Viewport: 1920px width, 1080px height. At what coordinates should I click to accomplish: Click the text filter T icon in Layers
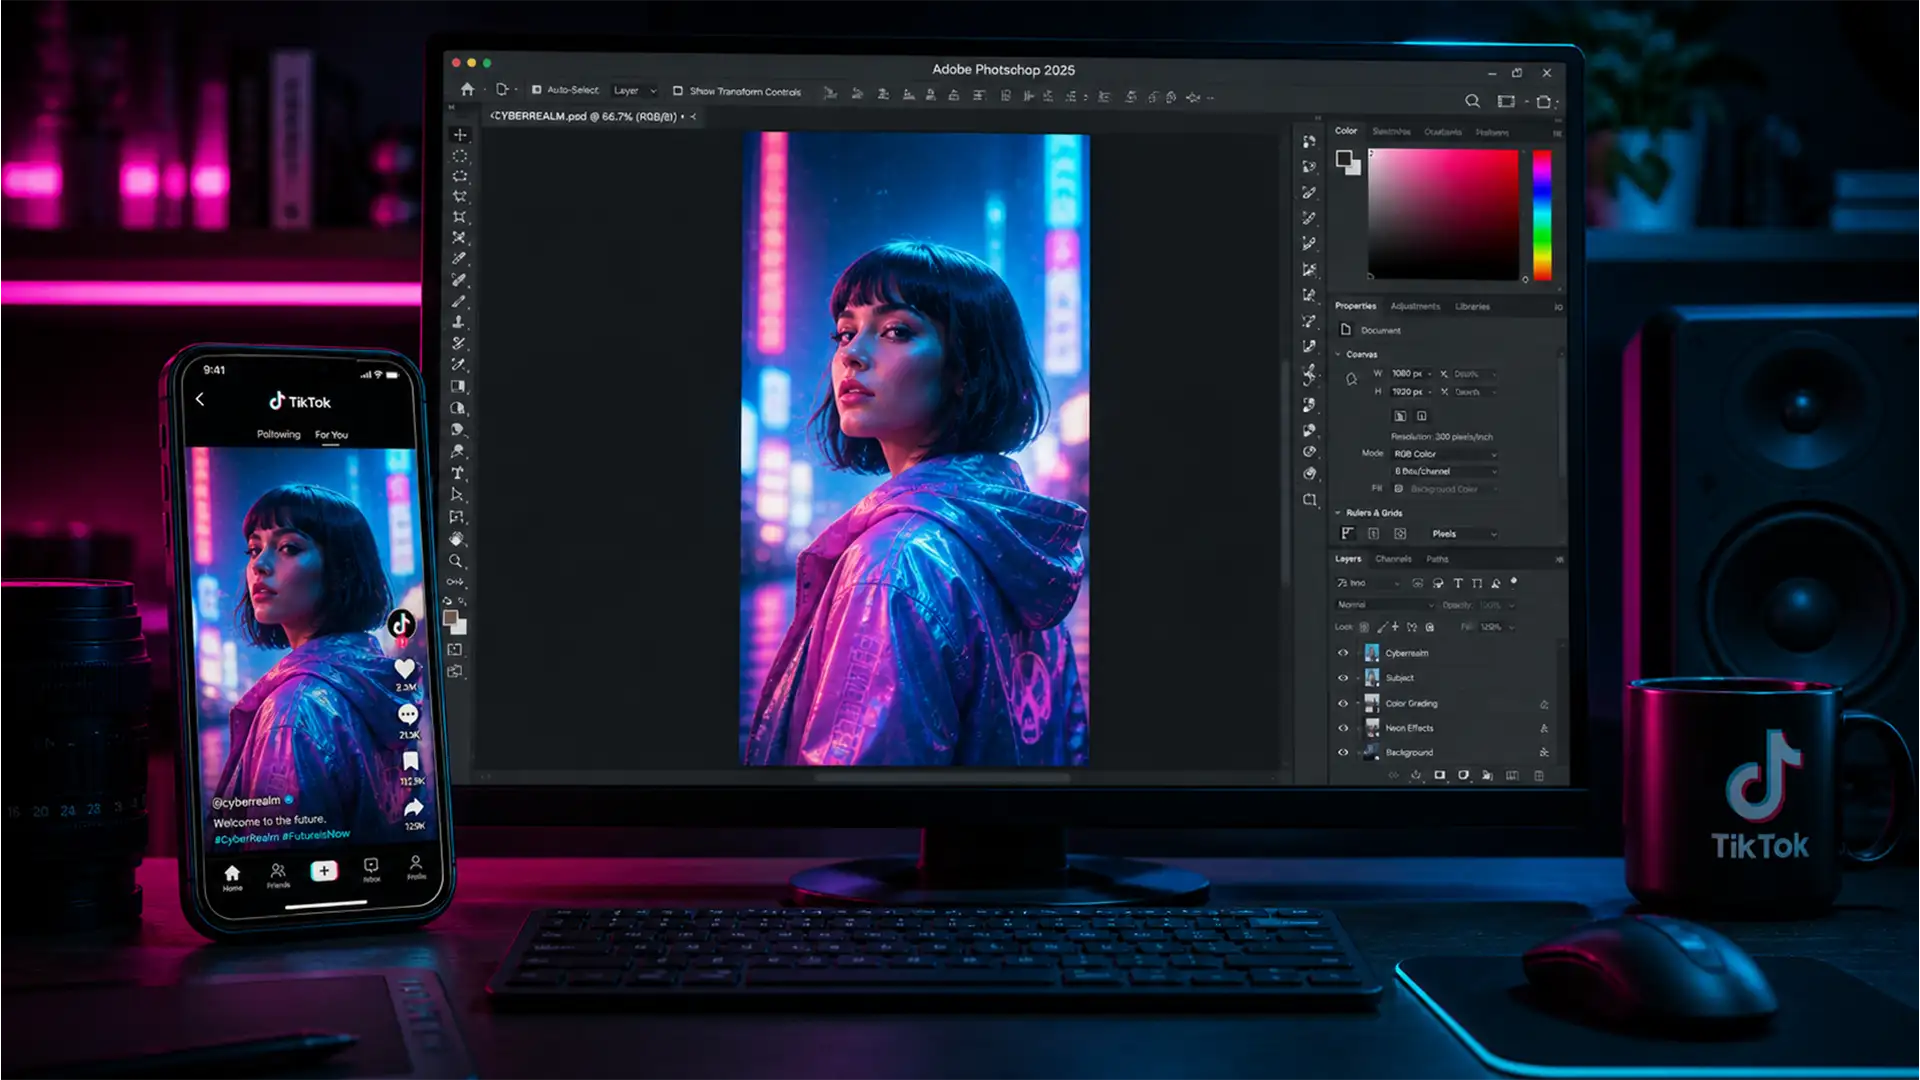tap(1457, 583)
